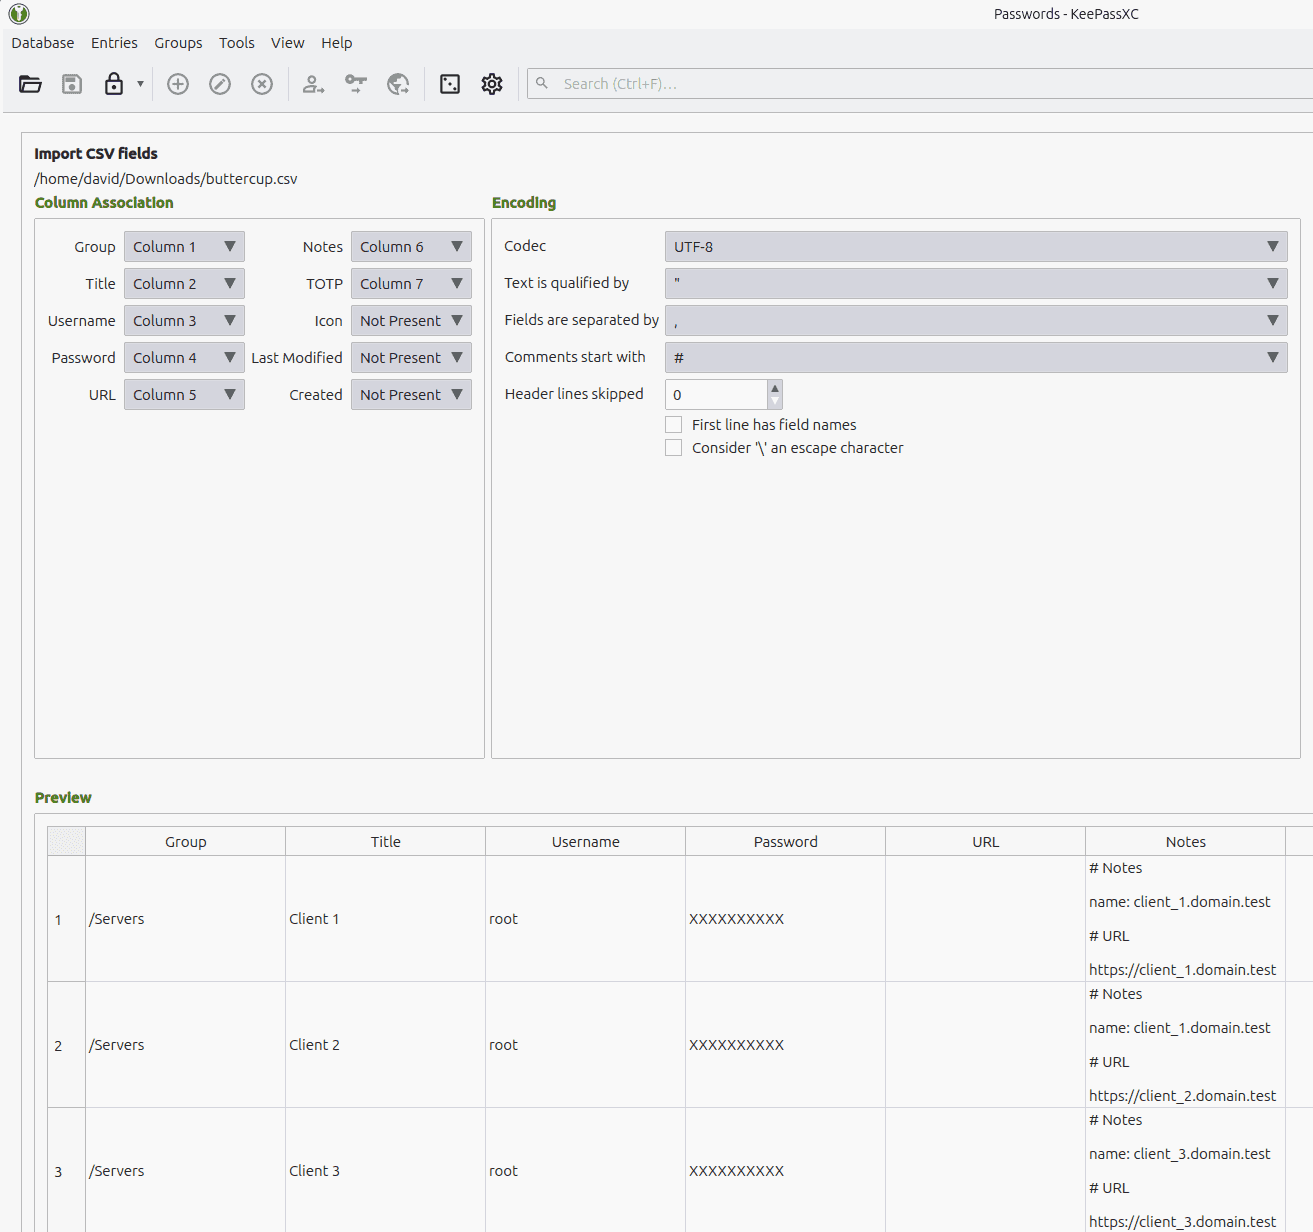Viewport: 1313px width, 1232px height.
Task: Open the Notes column dropdown
Action: tap(411, 247)
